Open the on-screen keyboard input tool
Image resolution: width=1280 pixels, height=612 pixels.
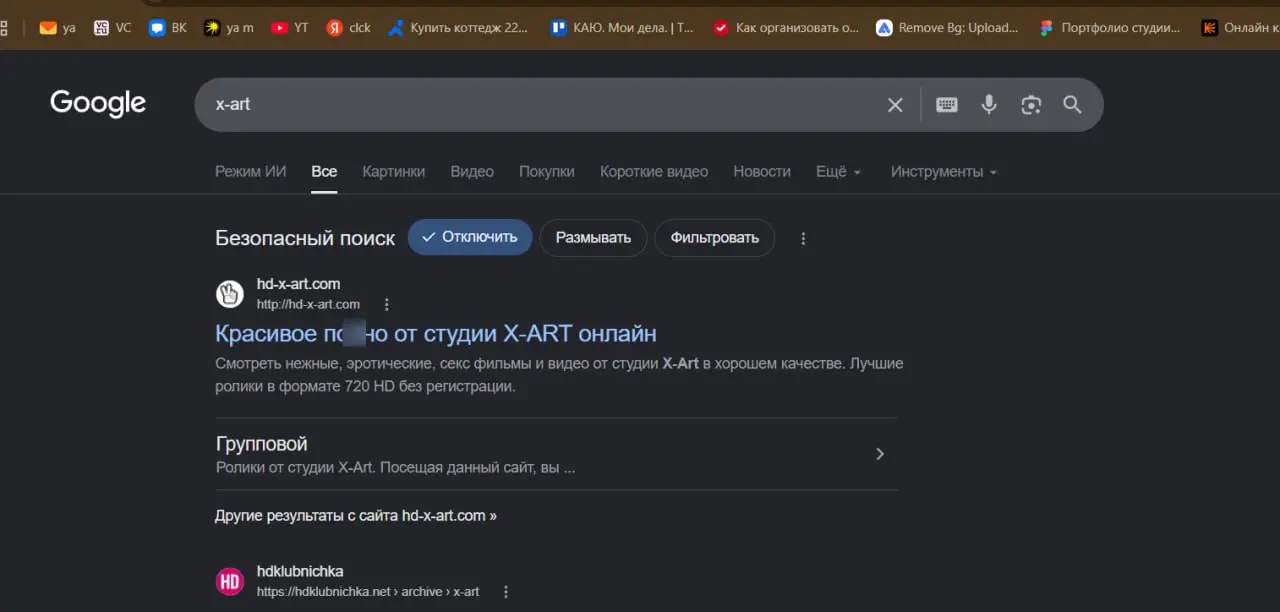tap(946, 105)
